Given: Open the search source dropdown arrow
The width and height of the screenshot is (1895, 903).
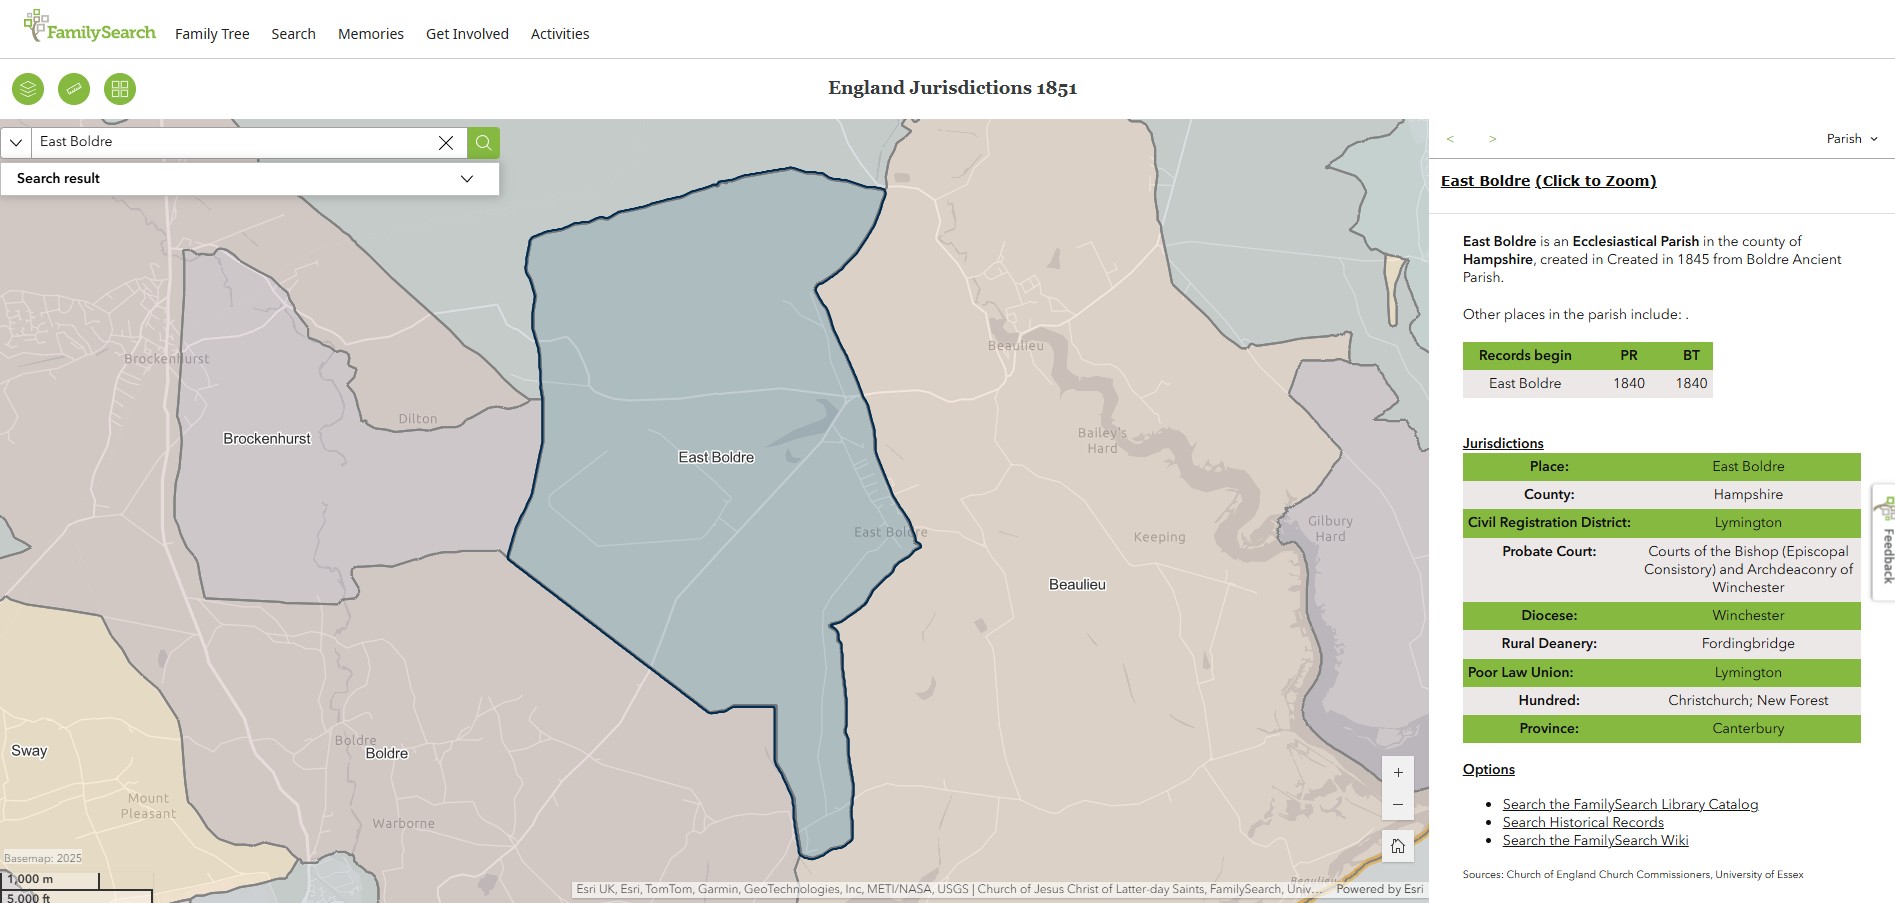Looking at the screenshot, I should point(16,142).
